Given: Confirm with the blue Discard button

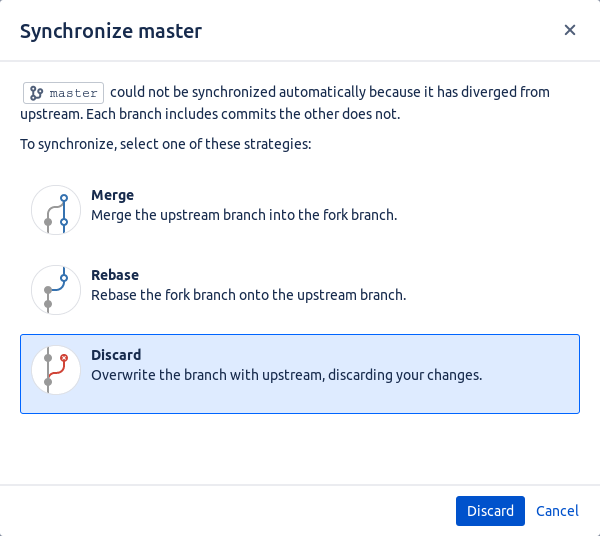Looking at the screenshot, I should 490,511.
